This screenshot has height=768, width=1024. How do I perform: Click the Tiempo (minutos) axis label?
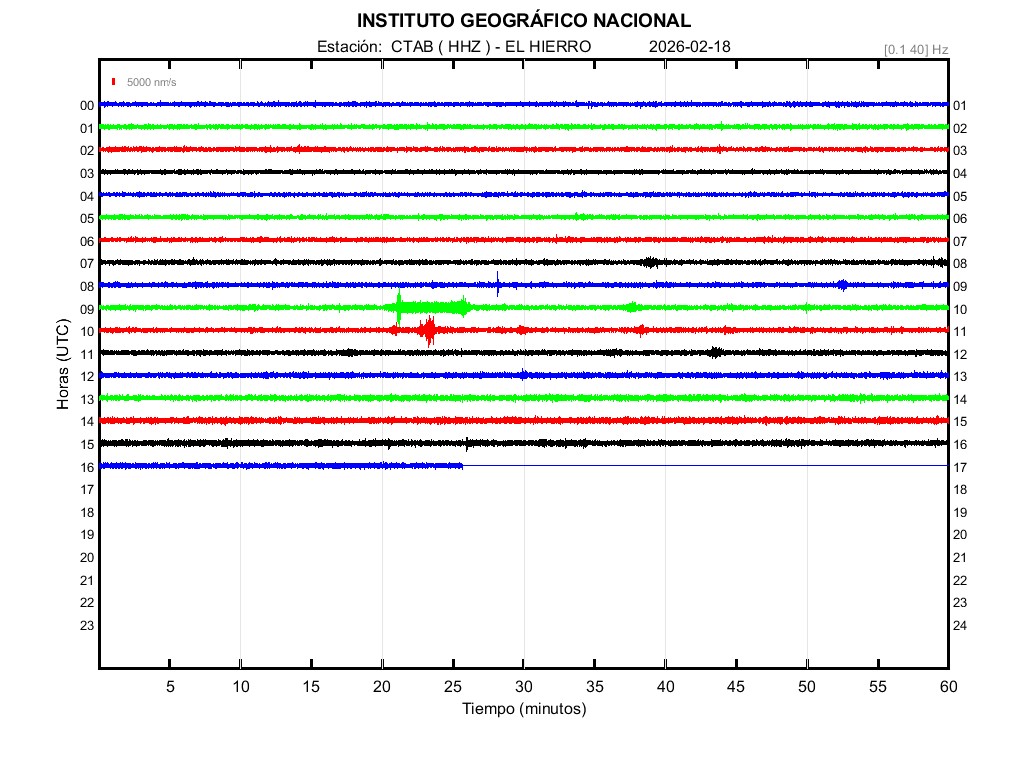coord(523,709)
